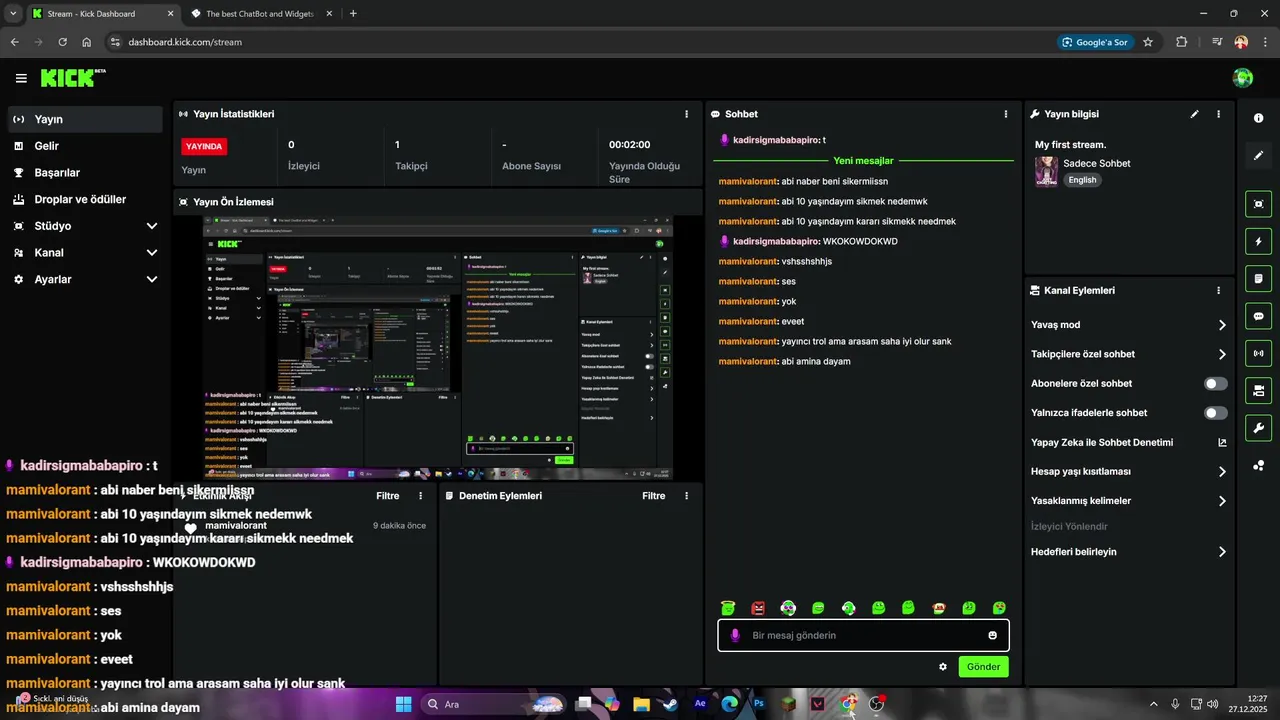This screenshot has height=720, width=1280.
Task: Toggle the chat bubble widget icon in right sidebar
Action: click(x=1258, y=316)
